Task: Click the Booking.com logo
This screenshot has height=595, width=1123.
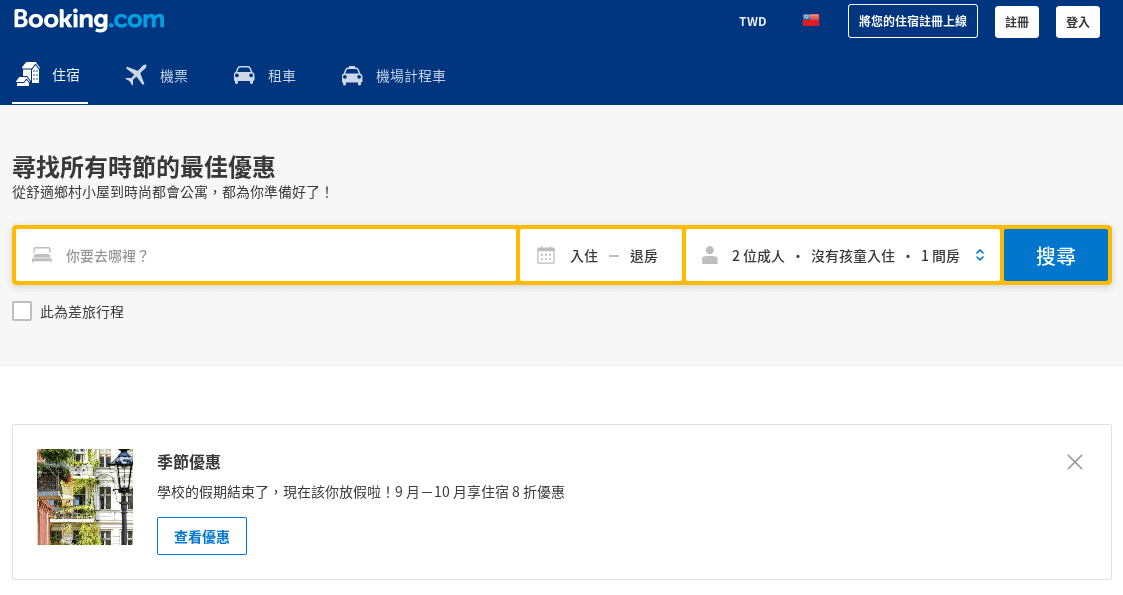Action: pyautogui.click(x=87, y=19)
